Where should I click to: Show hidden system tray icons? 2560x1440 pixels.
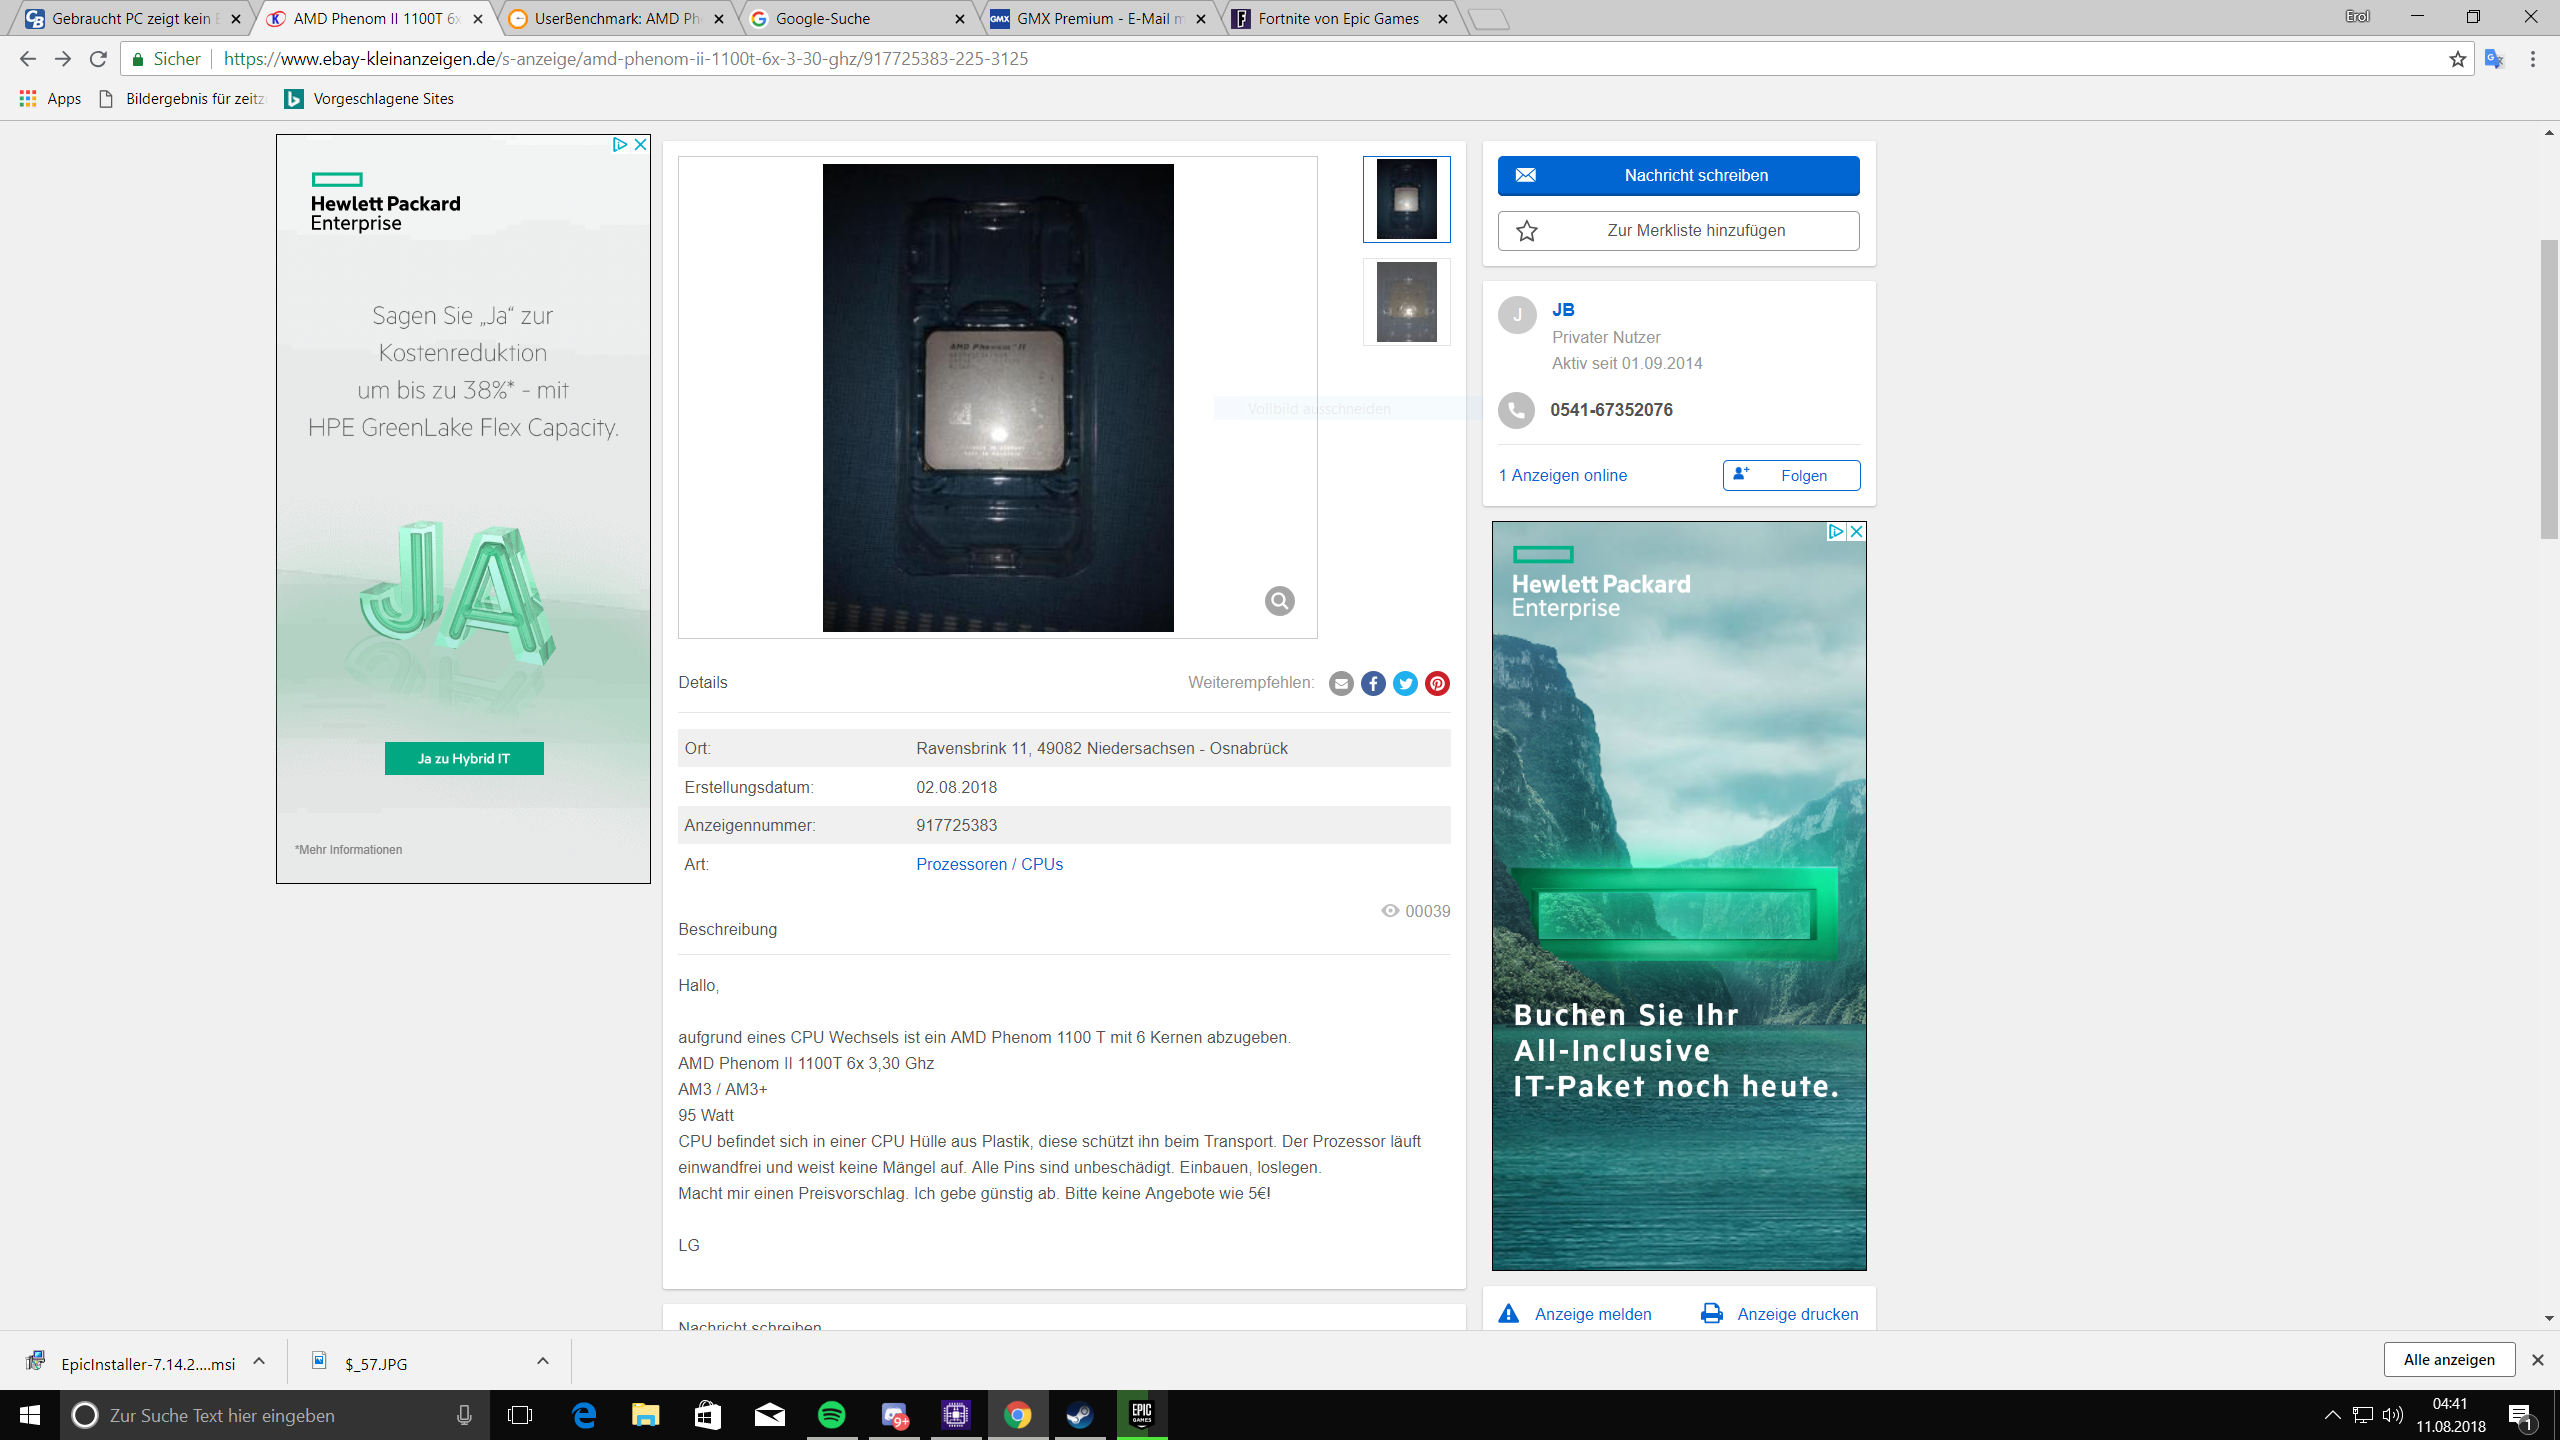click(x=2332, y=1415)
